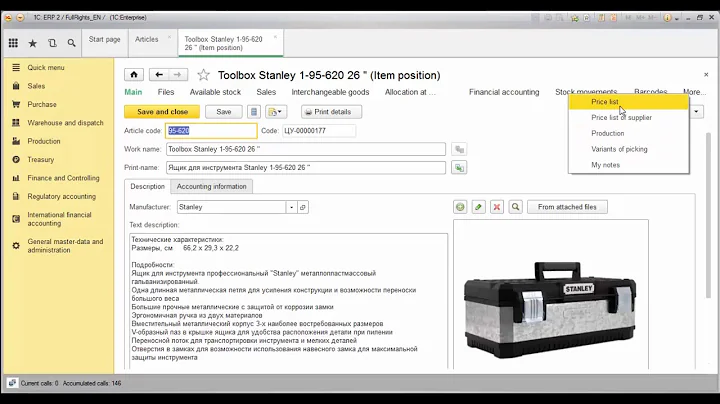720x404 pixels.
Task: Open History icon in top panel
Action: (x=52, y=43)
